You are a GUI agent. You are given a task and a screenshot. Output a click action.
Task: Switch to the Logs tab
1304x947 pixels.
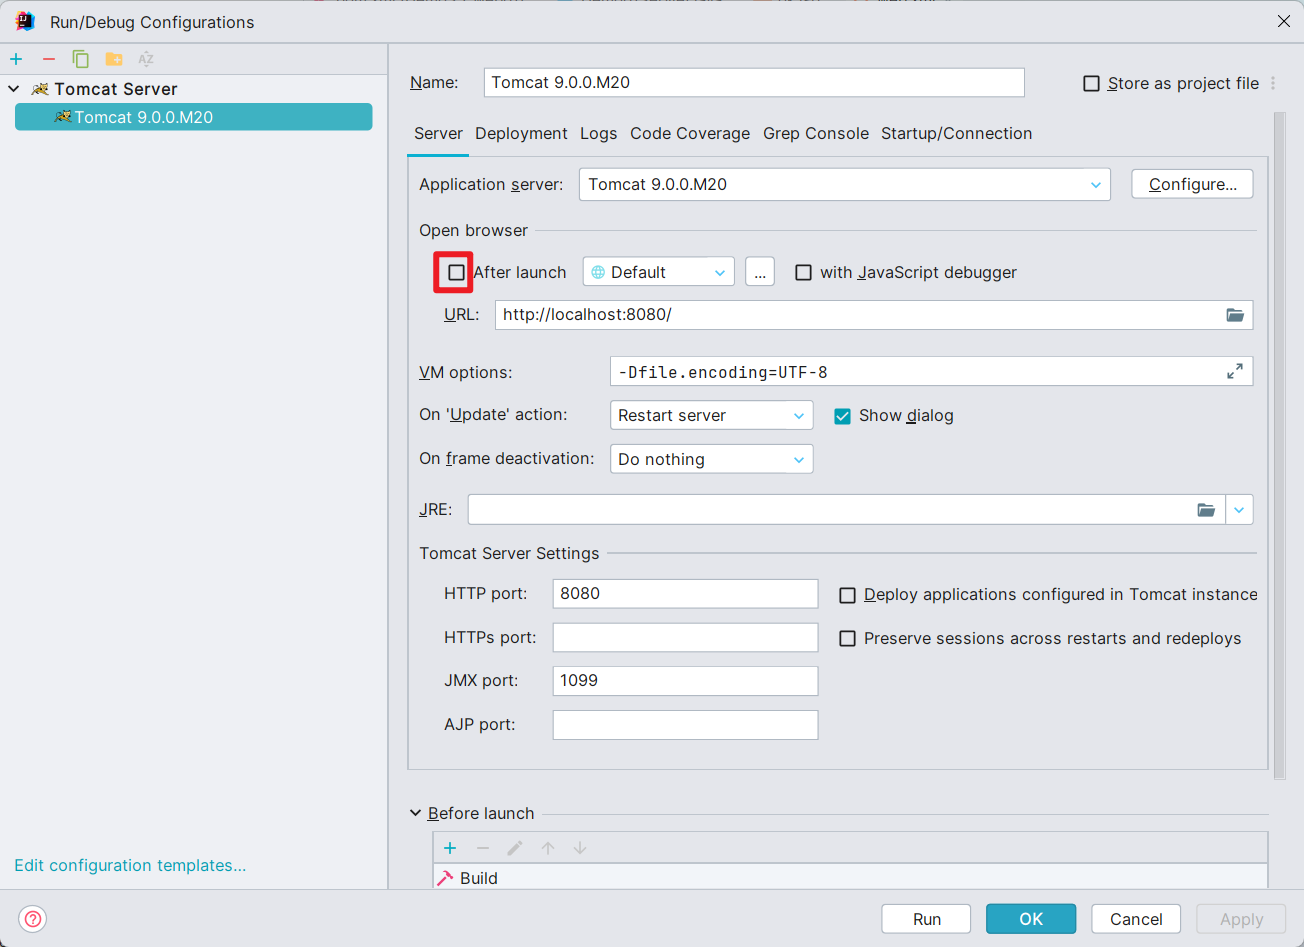coord(598,134)
